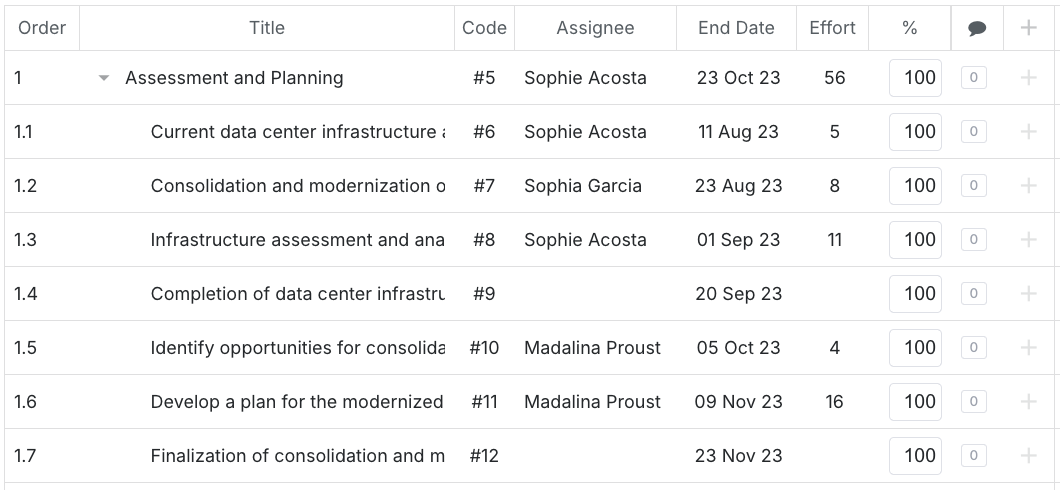Click the plus icon on row 1.5

[1028, 348]
